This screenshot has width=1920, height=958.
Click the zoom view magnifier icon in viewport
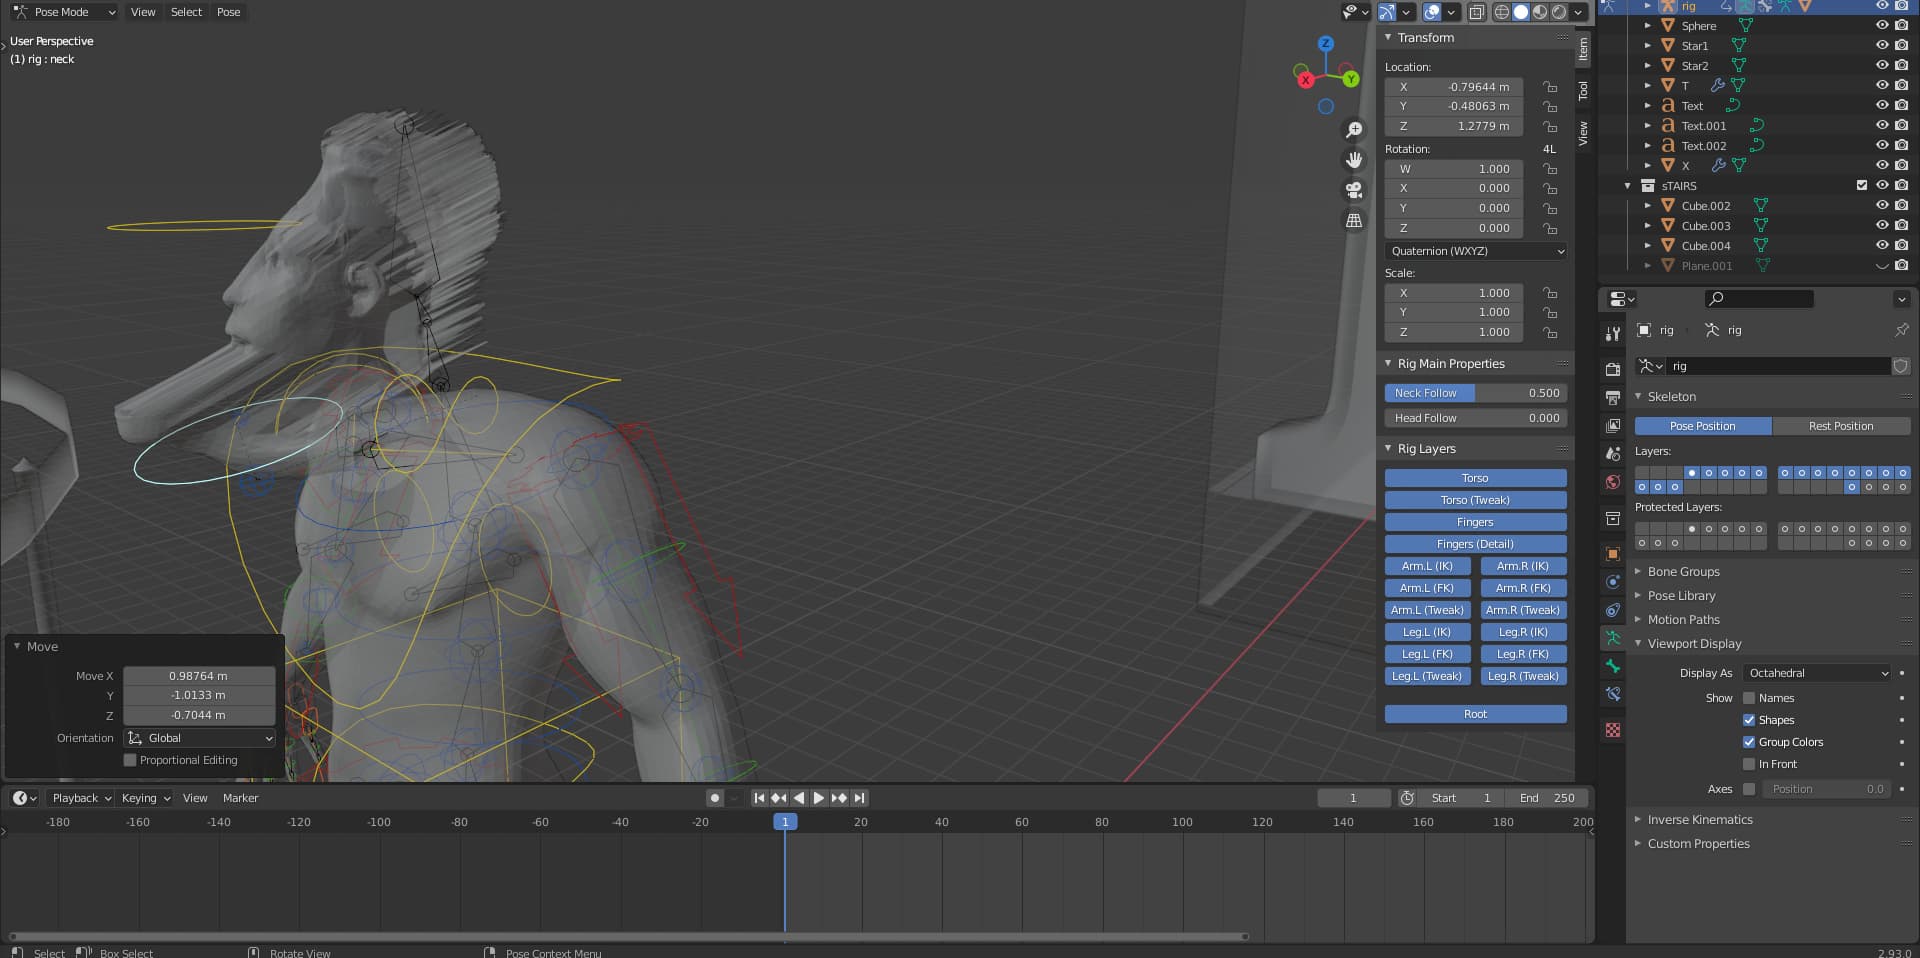(1354, 130)
